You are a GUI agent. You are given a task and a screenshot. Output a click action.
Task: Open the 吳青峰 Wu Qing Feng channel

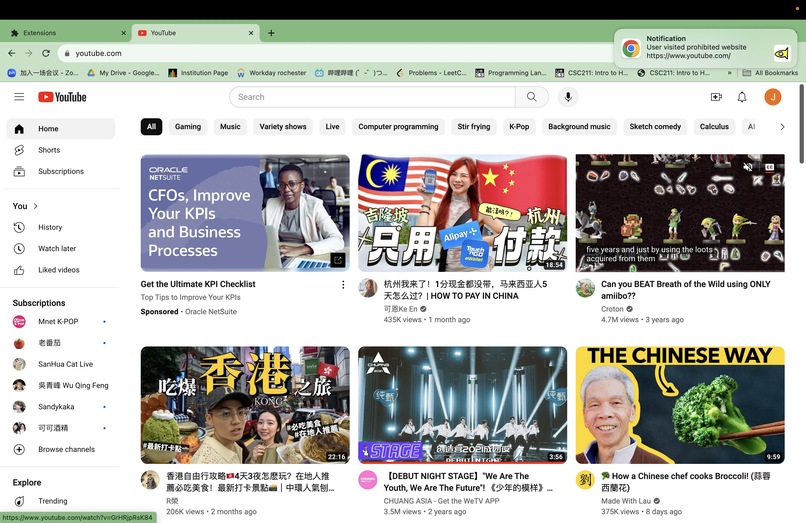pyautogui.click(x=61, y=385)
